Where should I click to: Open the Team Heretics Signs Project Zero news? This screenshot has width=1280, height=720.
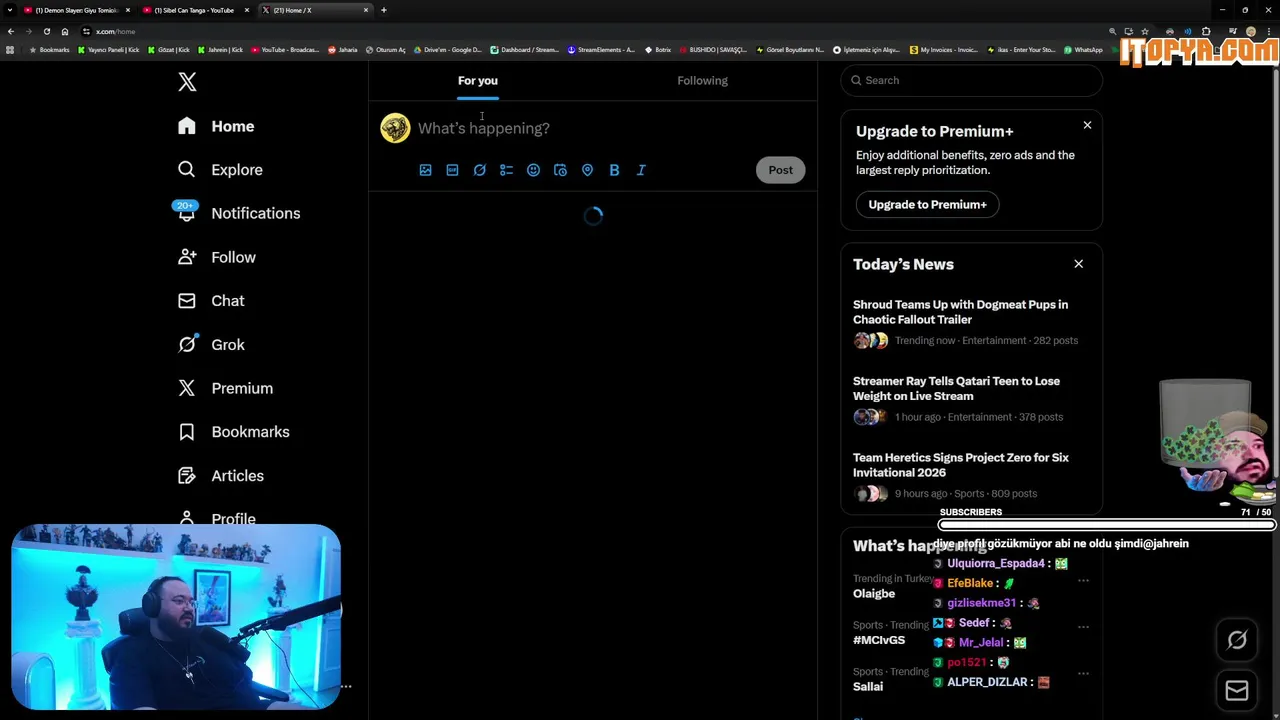971,475
